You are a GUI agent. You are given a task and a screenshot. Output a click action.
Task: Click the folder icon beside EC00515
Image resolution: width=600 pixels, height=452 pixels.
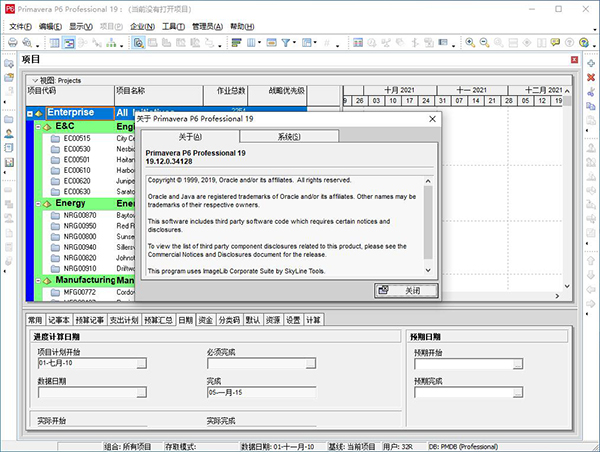pyautogui.click(x=56, y=138)
